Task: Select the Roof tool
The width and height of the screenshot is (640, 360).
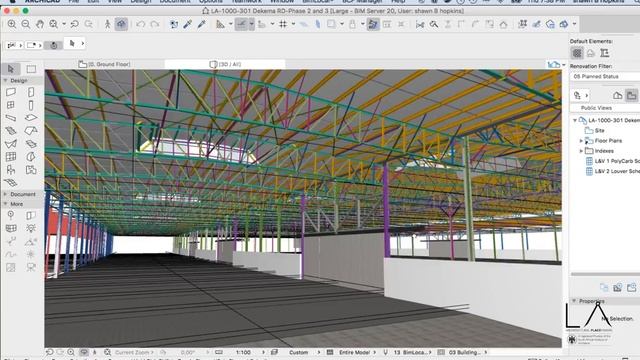Action: coord(31,131)
